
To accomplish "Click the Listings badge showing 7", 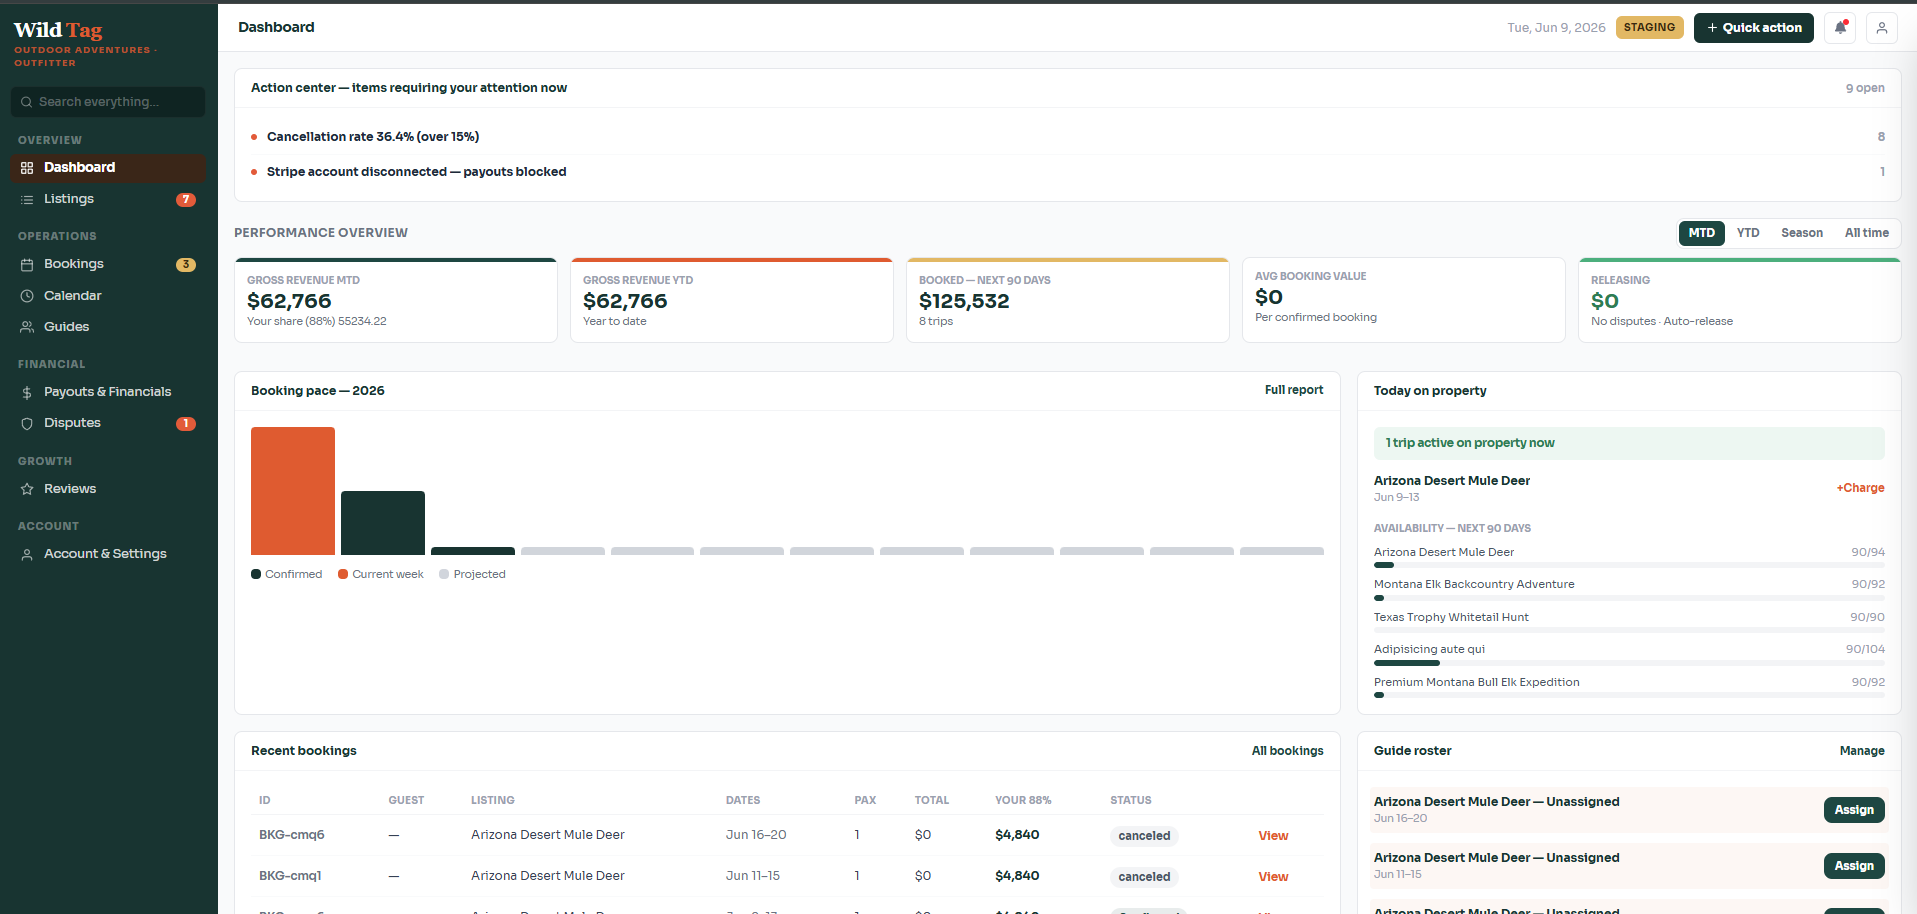I will pos(186,200).
